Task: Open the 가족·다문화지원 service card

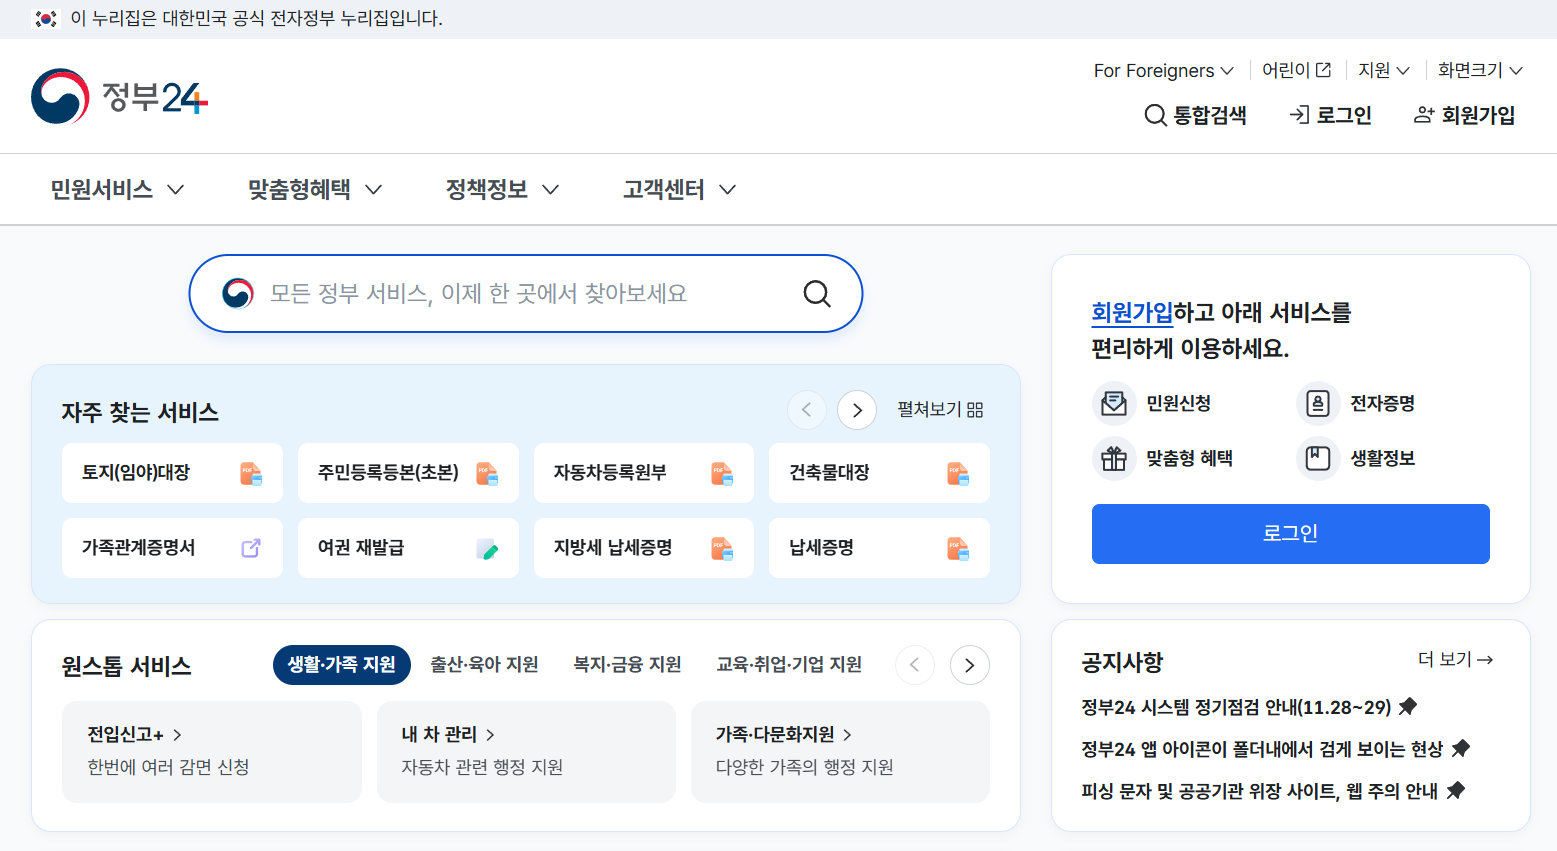Action: coord(840,752)
